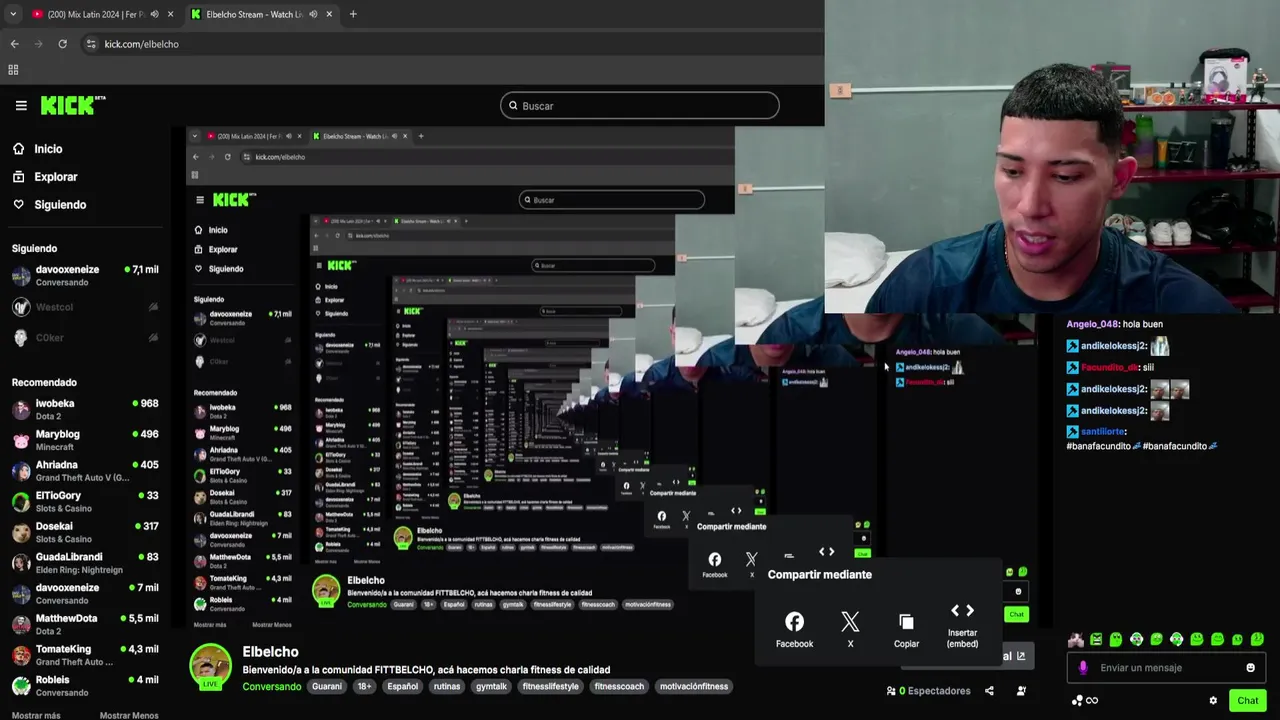Click the Inicio home icon
This screenshot has height=720, width=1280.
click(18, 149)
